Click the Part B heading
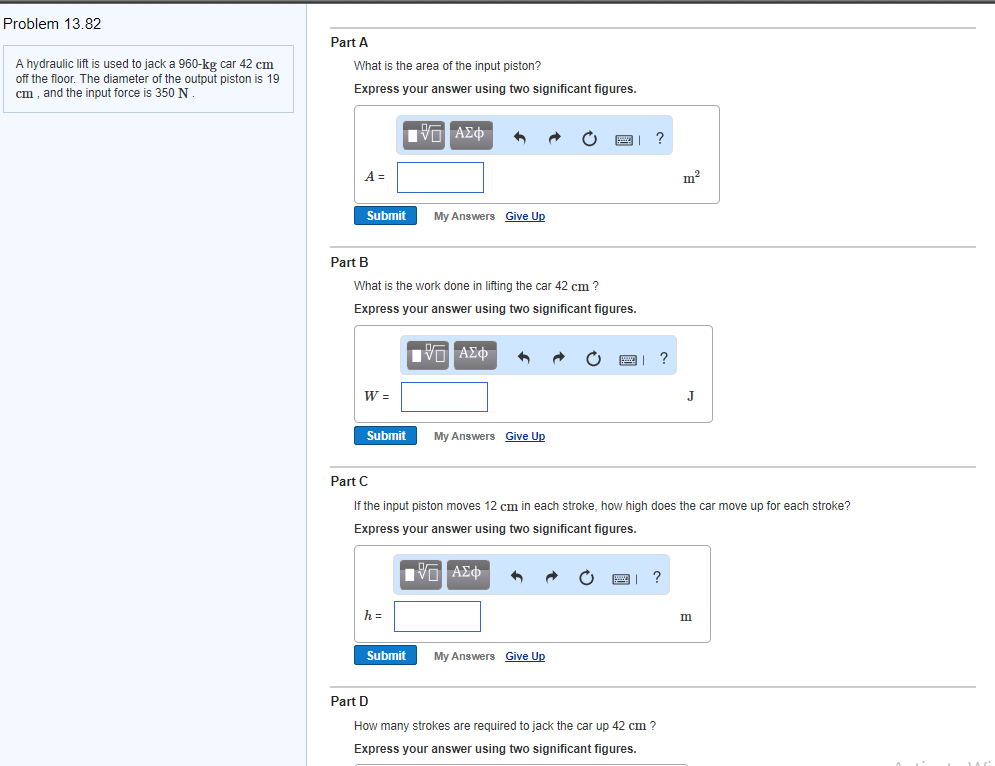The width and height of the screenshot is (995, 766). pos(349,263)
